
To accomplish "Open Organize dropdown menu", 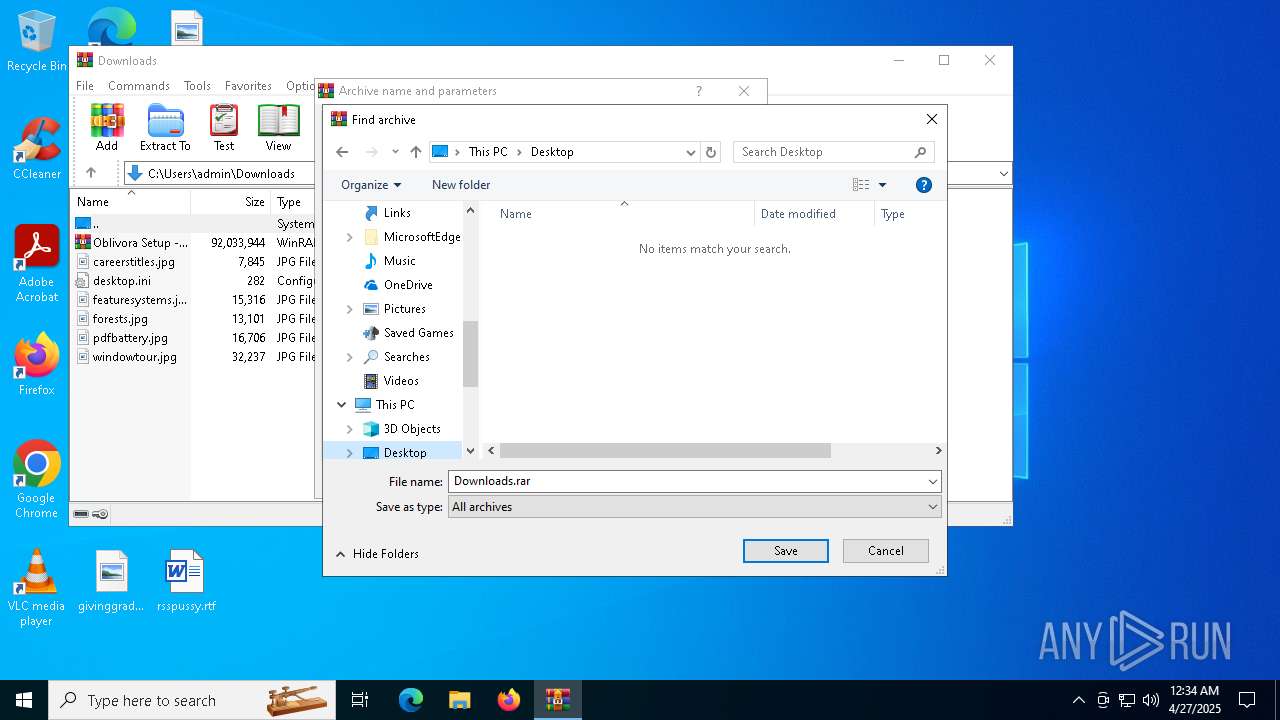I will 371,185.
